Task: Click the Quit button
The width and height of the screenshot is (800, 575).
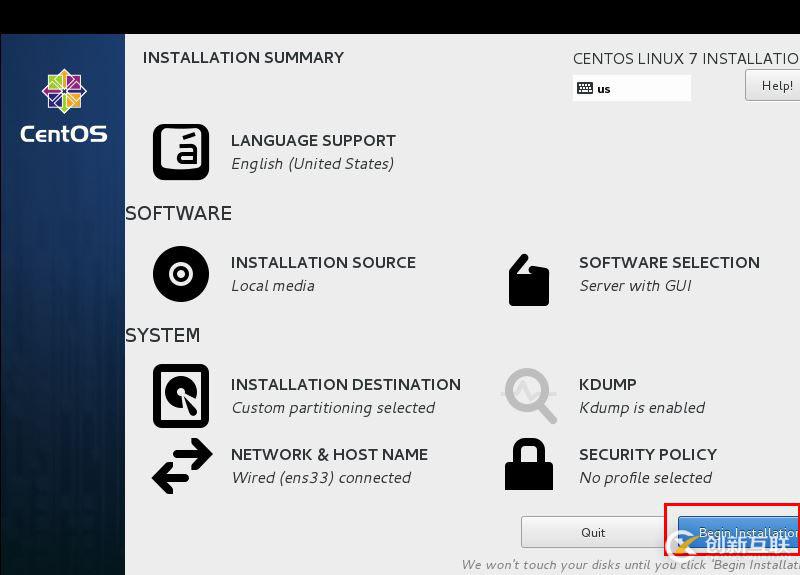Action: [593, 532]
